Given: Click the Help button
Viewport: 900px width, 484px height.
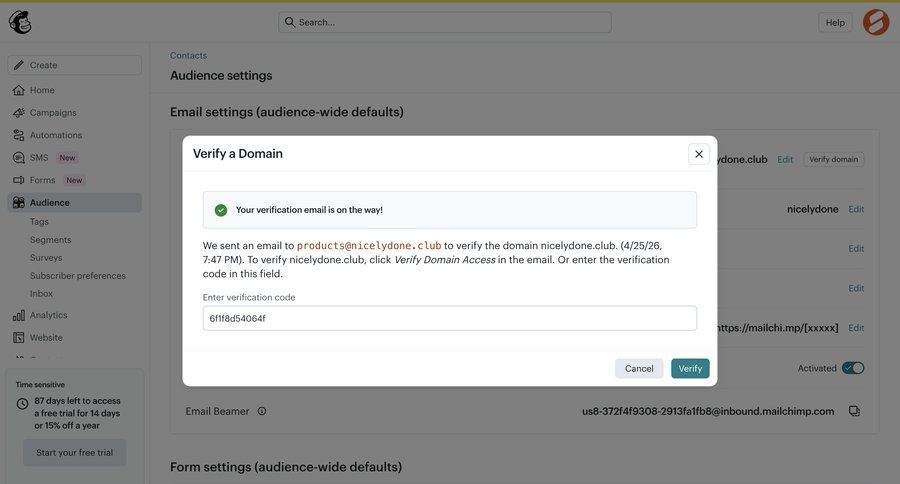Looking at the screenshot, I should pyautogui.click(x=835, y=22).
